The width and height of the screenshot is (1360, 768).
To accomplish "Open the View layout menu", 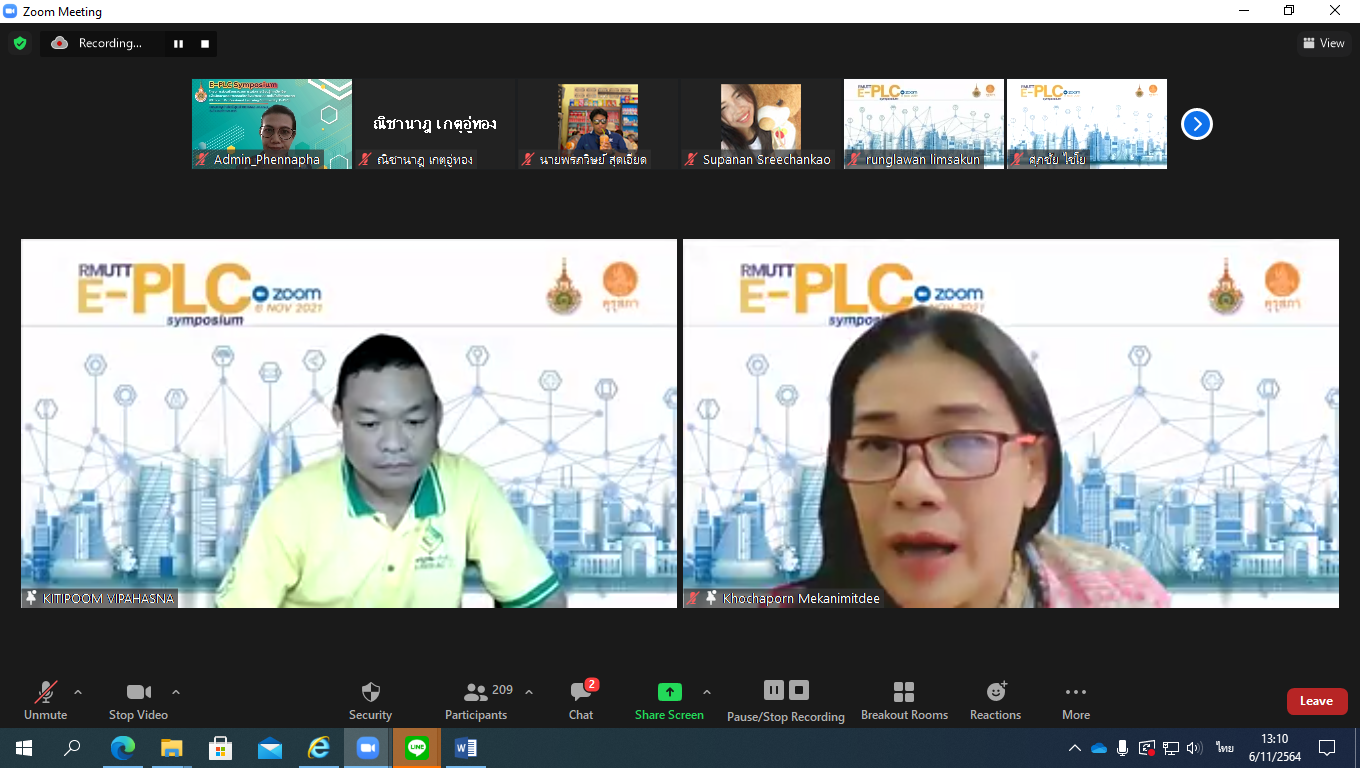I will pos(1323,43).
